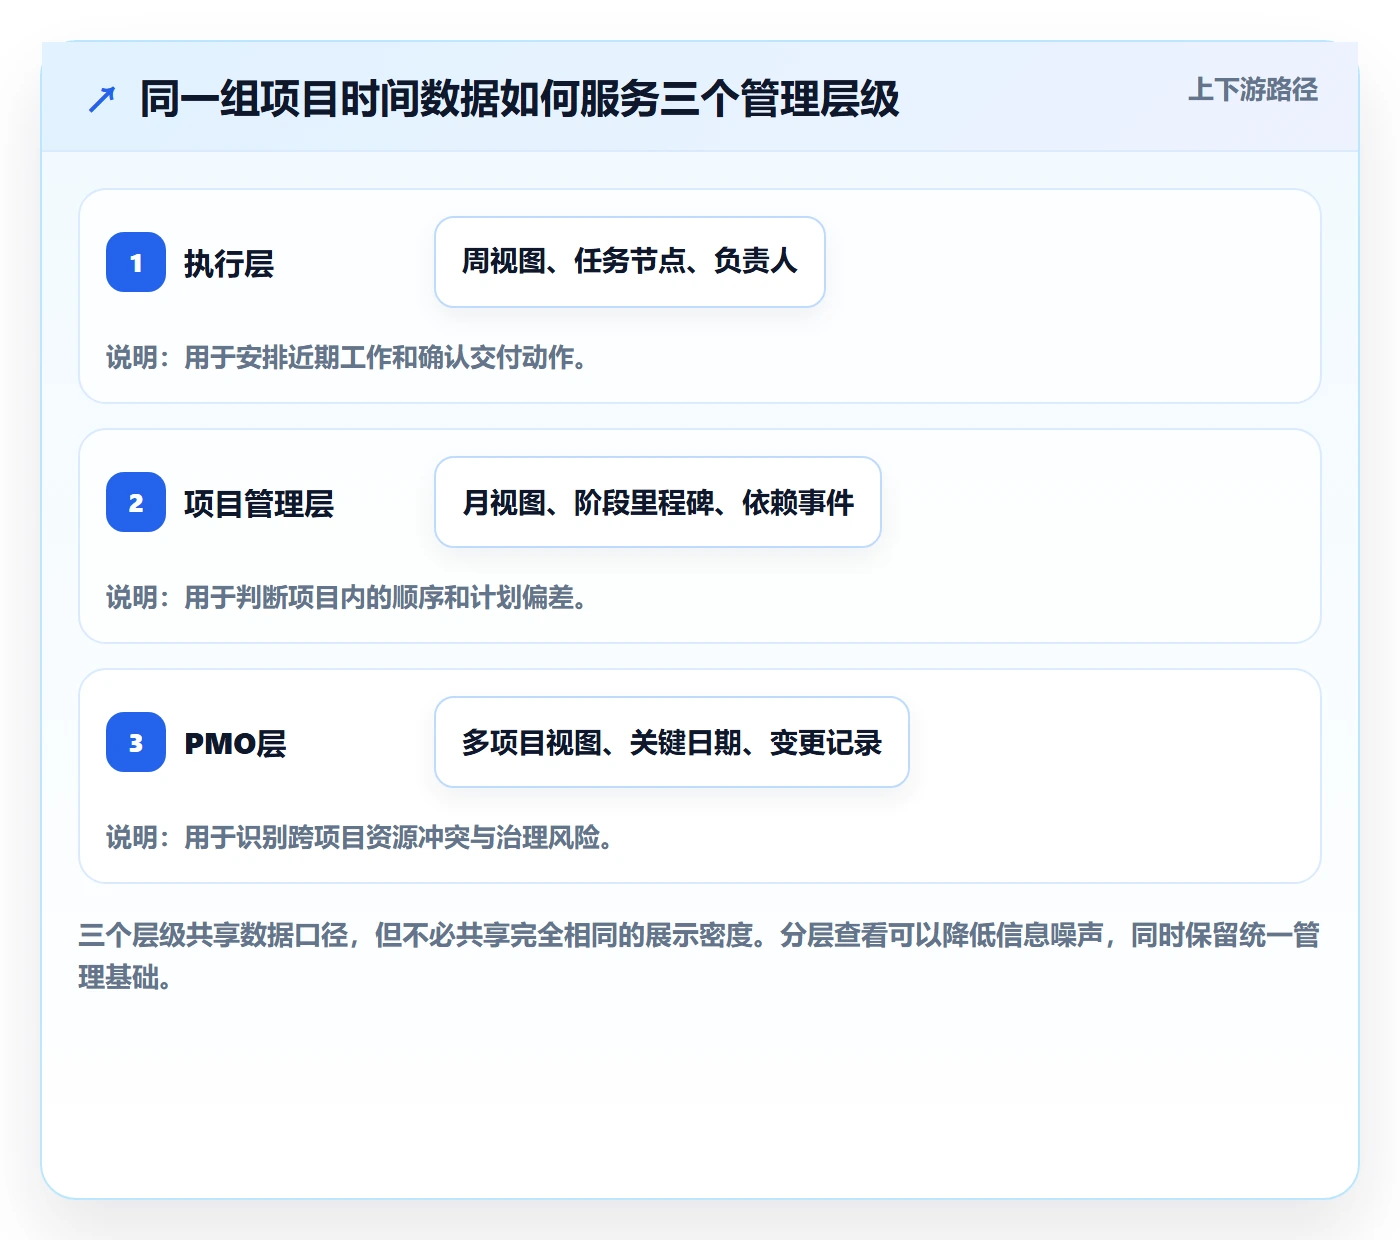Viewport: 1400px width, 1240px height.
Task: Select the 多项目视图、关键日期、变更记录 chip
Action: [672, 742]
